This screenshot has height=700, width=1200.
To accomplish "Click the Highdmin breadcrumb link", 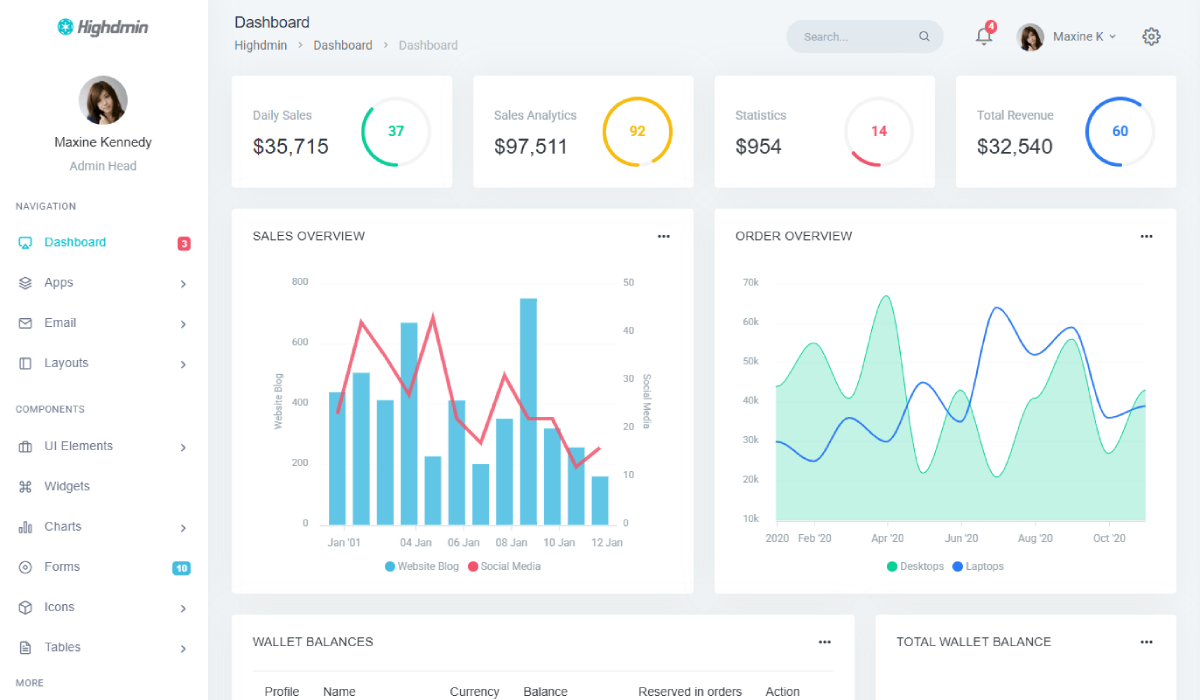I will click(x=260, y=45).
